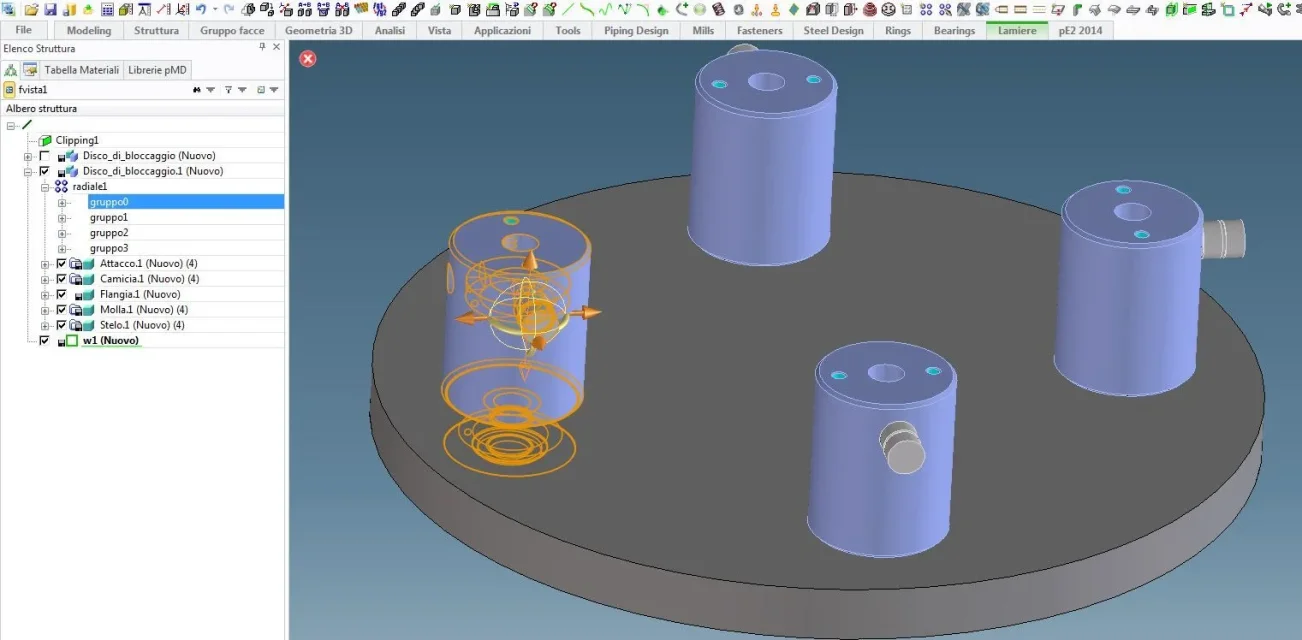
Task: Click the radiale1 pattern icon in tree
Action: [x=61, y=187]
